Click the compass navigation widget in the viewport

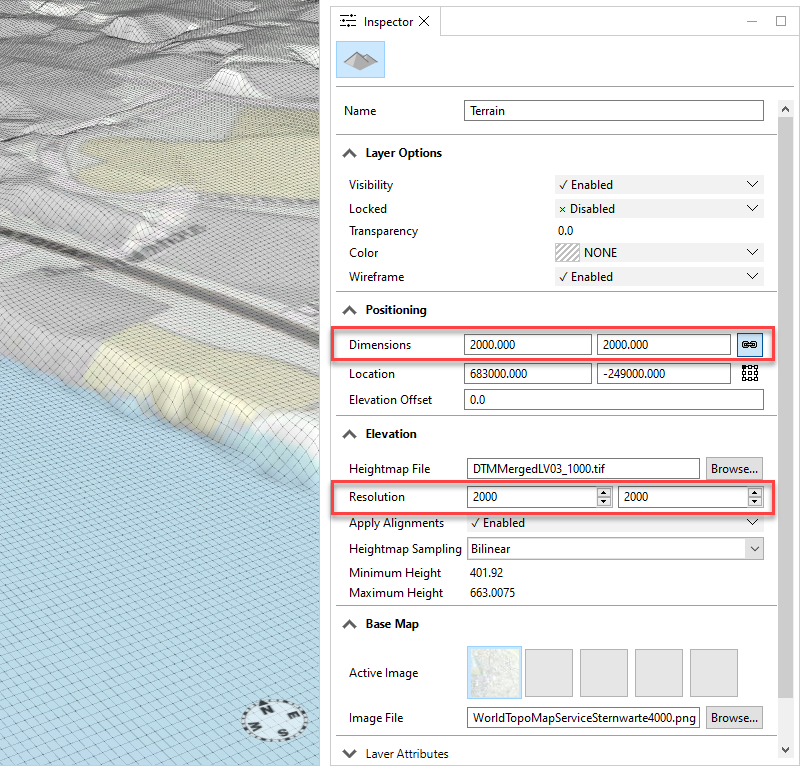274,720
